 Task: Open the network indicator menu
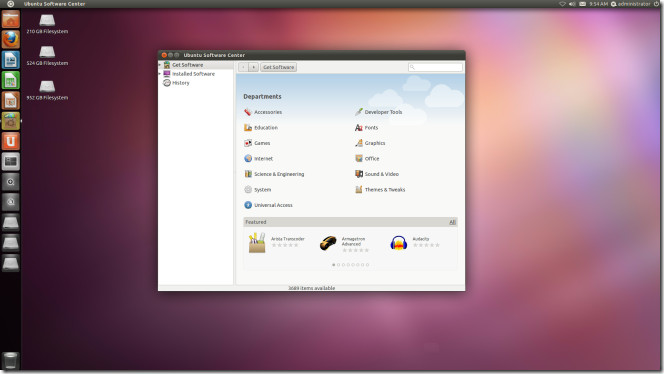(x=562, y=4)
